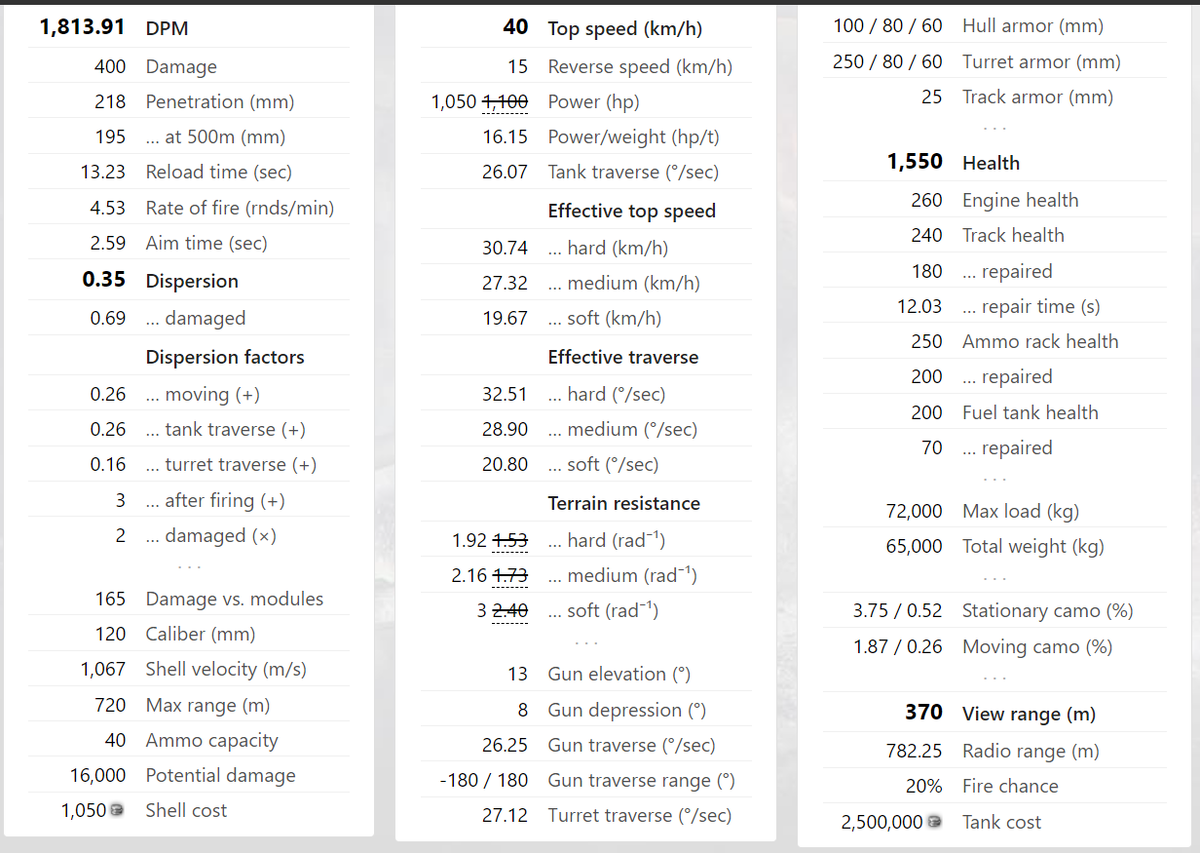Click the credits coin icon beside Shell cost
Image resolution: width=1200 pixels, height=853 pixels.
[x=118, y=811]
